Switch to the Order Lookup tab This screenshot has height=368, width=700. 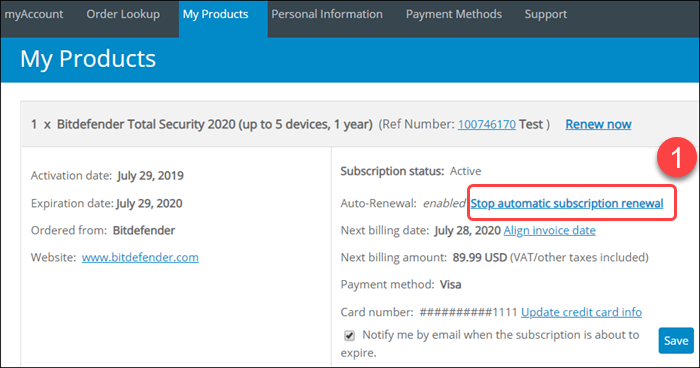coord(123,14)
